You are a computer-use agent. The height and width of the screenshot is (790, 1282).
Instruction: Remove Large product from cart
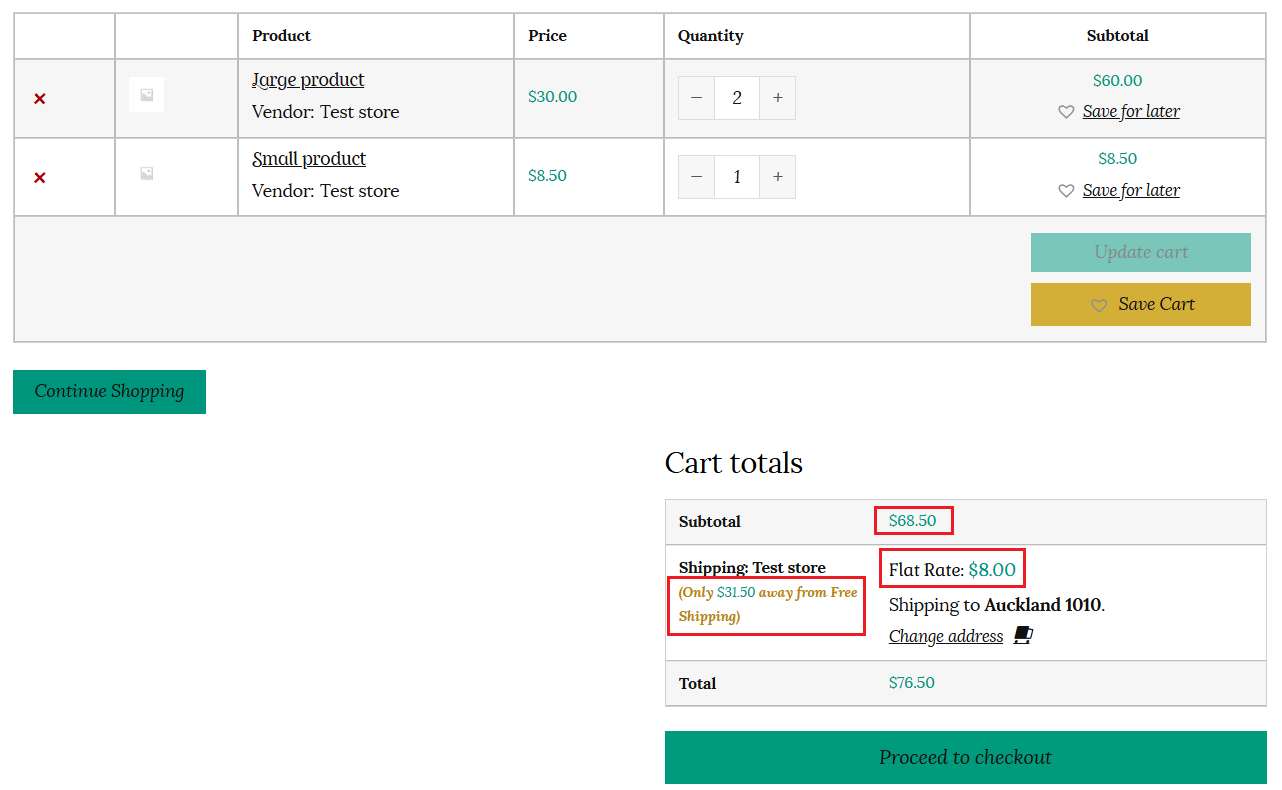40,99
